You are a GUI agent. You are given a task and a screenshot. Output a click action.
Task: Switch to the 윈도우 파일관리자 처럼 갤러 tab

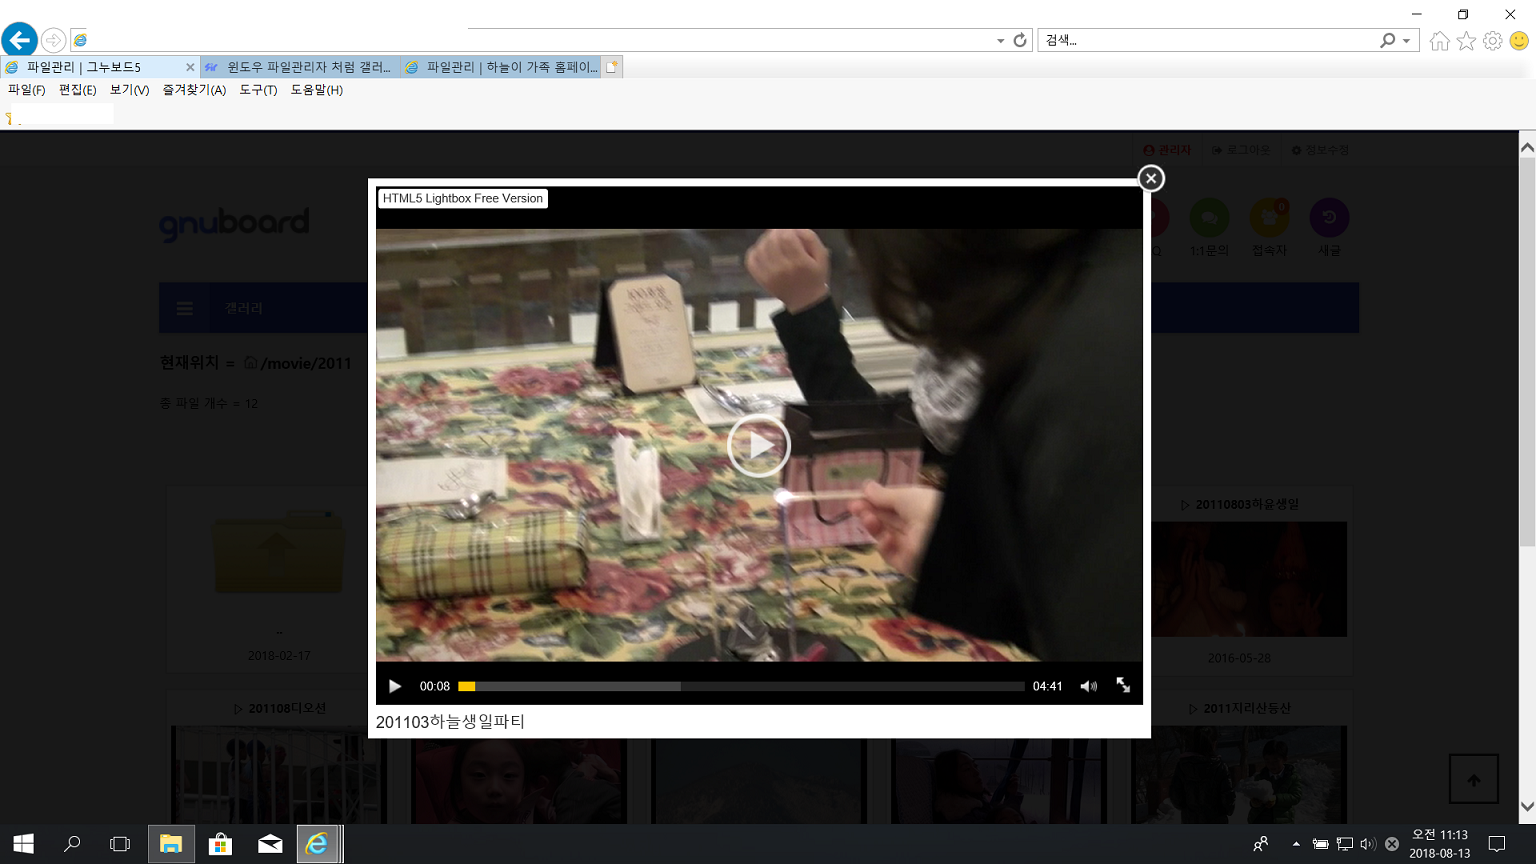(300, 67)
